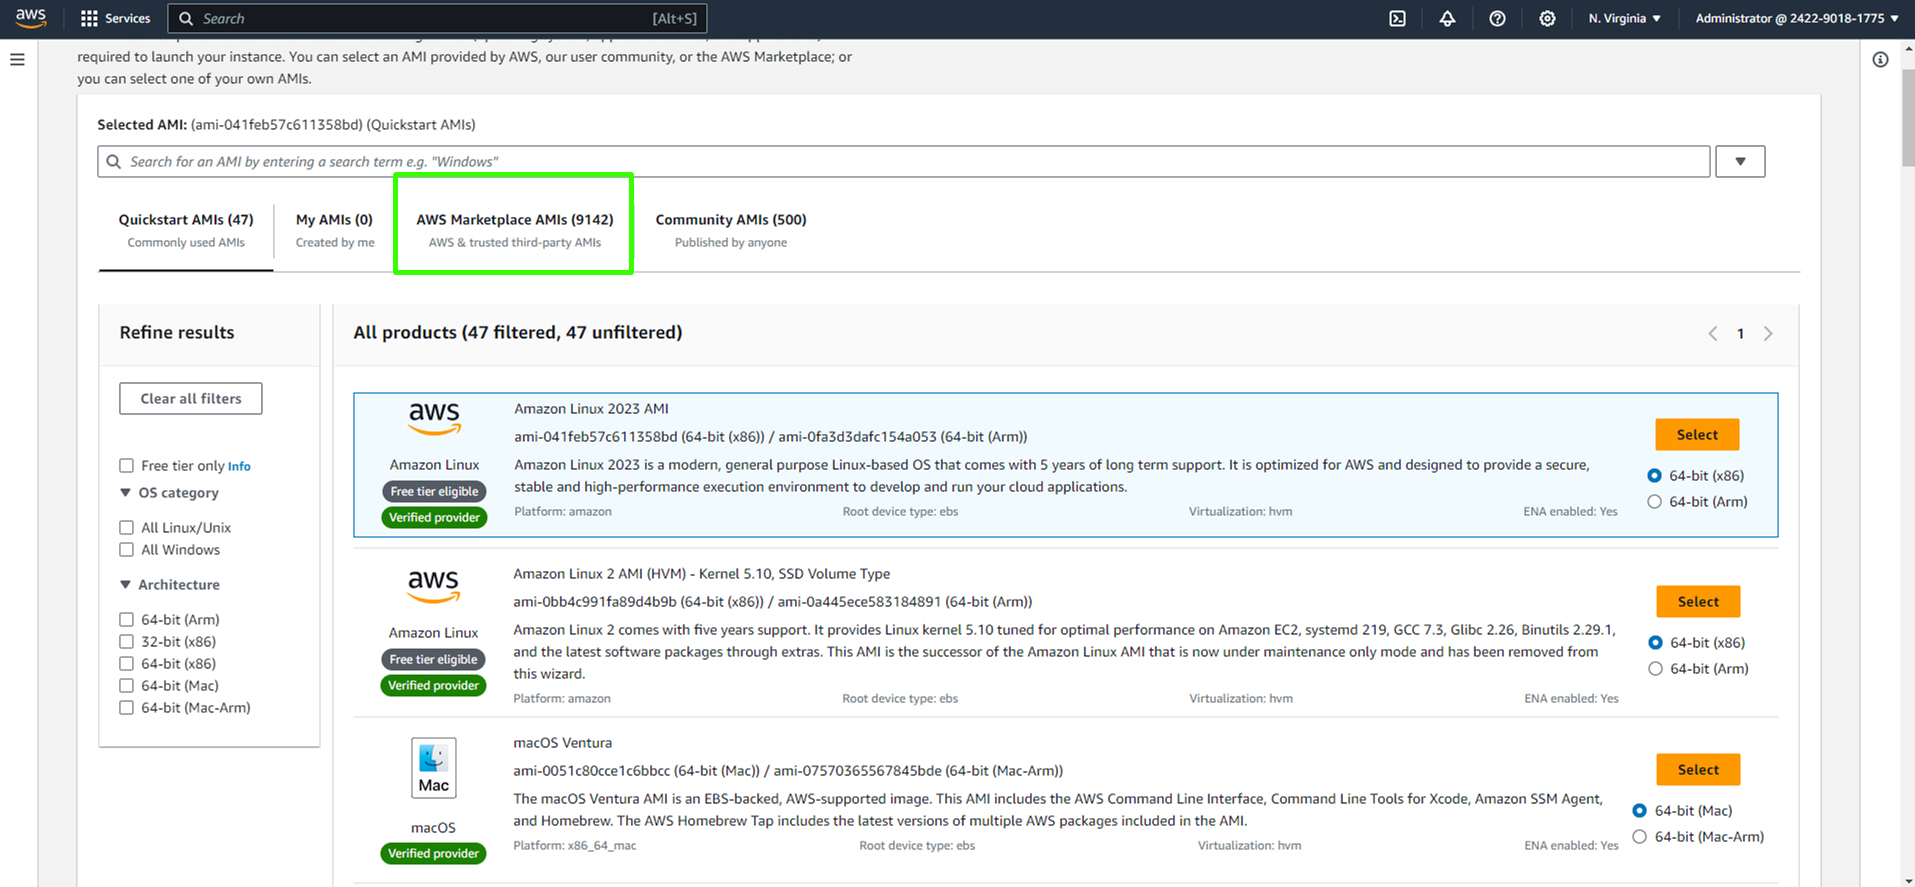Switch to Community AMIs tab

click(x=731, y=230)
